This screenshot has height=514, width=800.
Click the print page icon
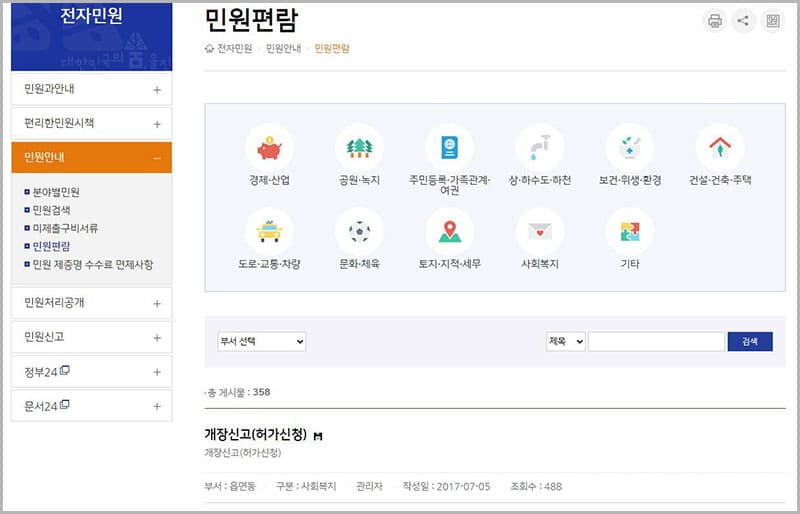click(x=714, y=21)
